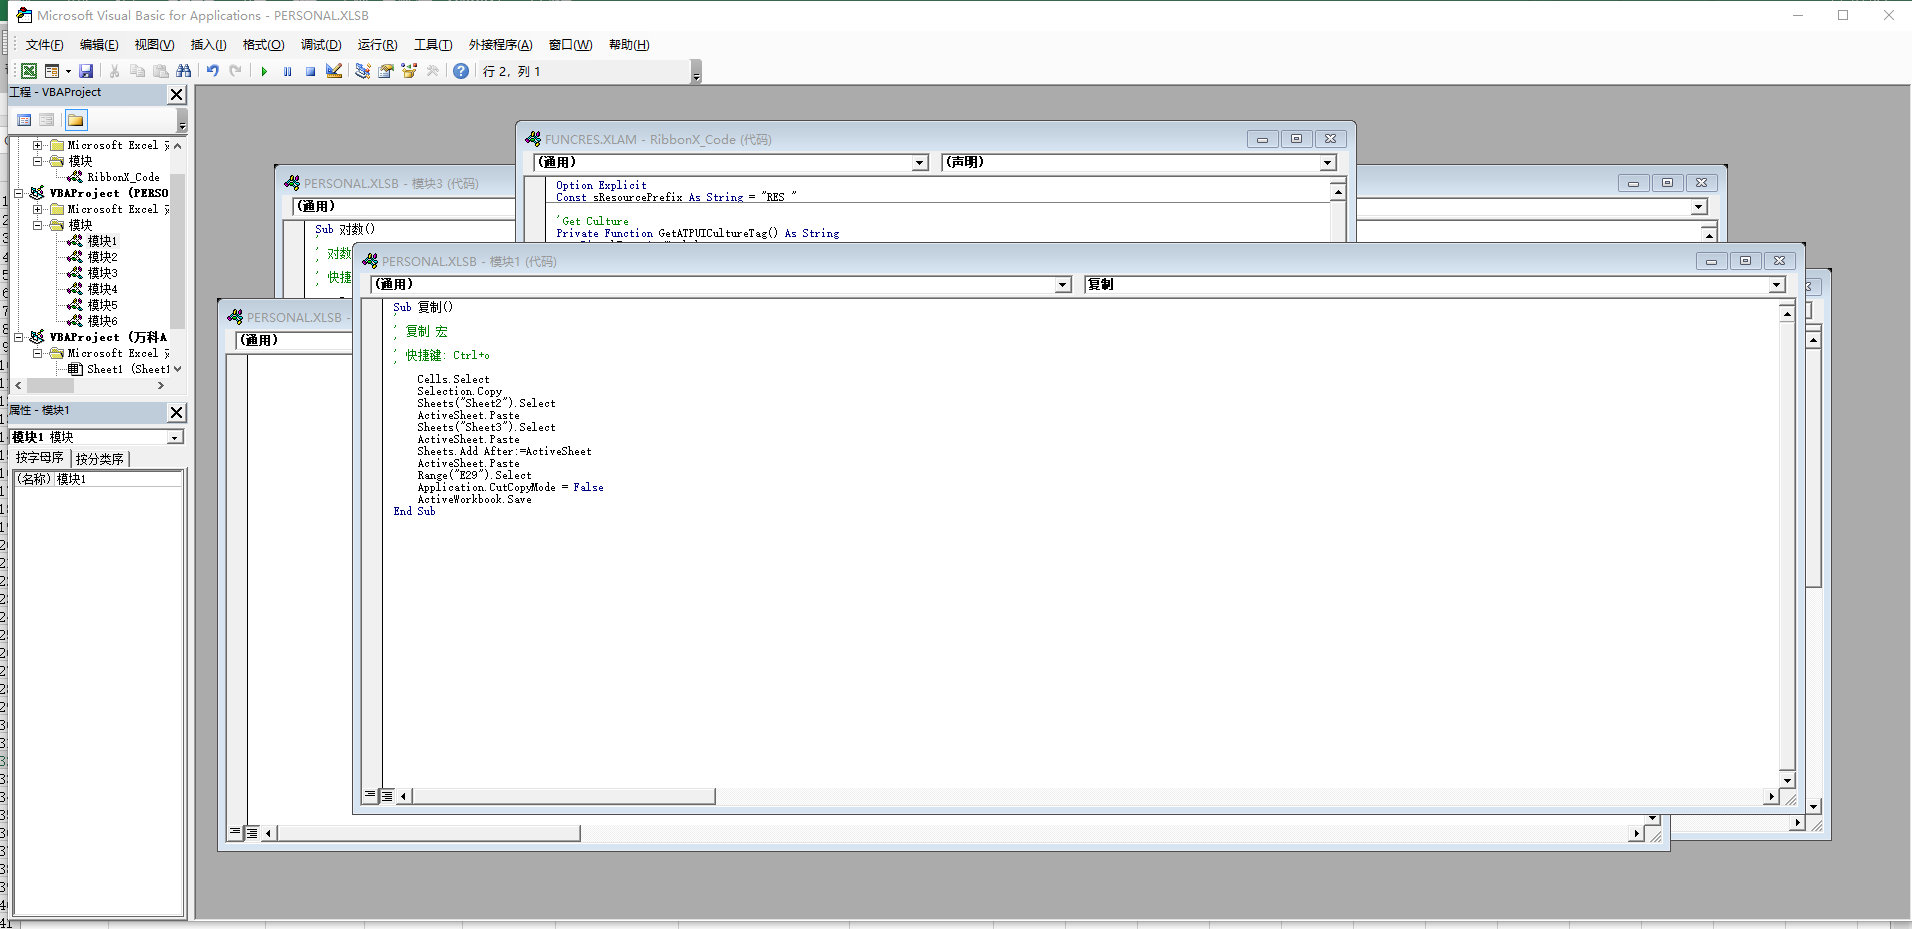The image size is (1912, 929).
Task: Open the 复制 procedure dropdown
Action: 1776,285
